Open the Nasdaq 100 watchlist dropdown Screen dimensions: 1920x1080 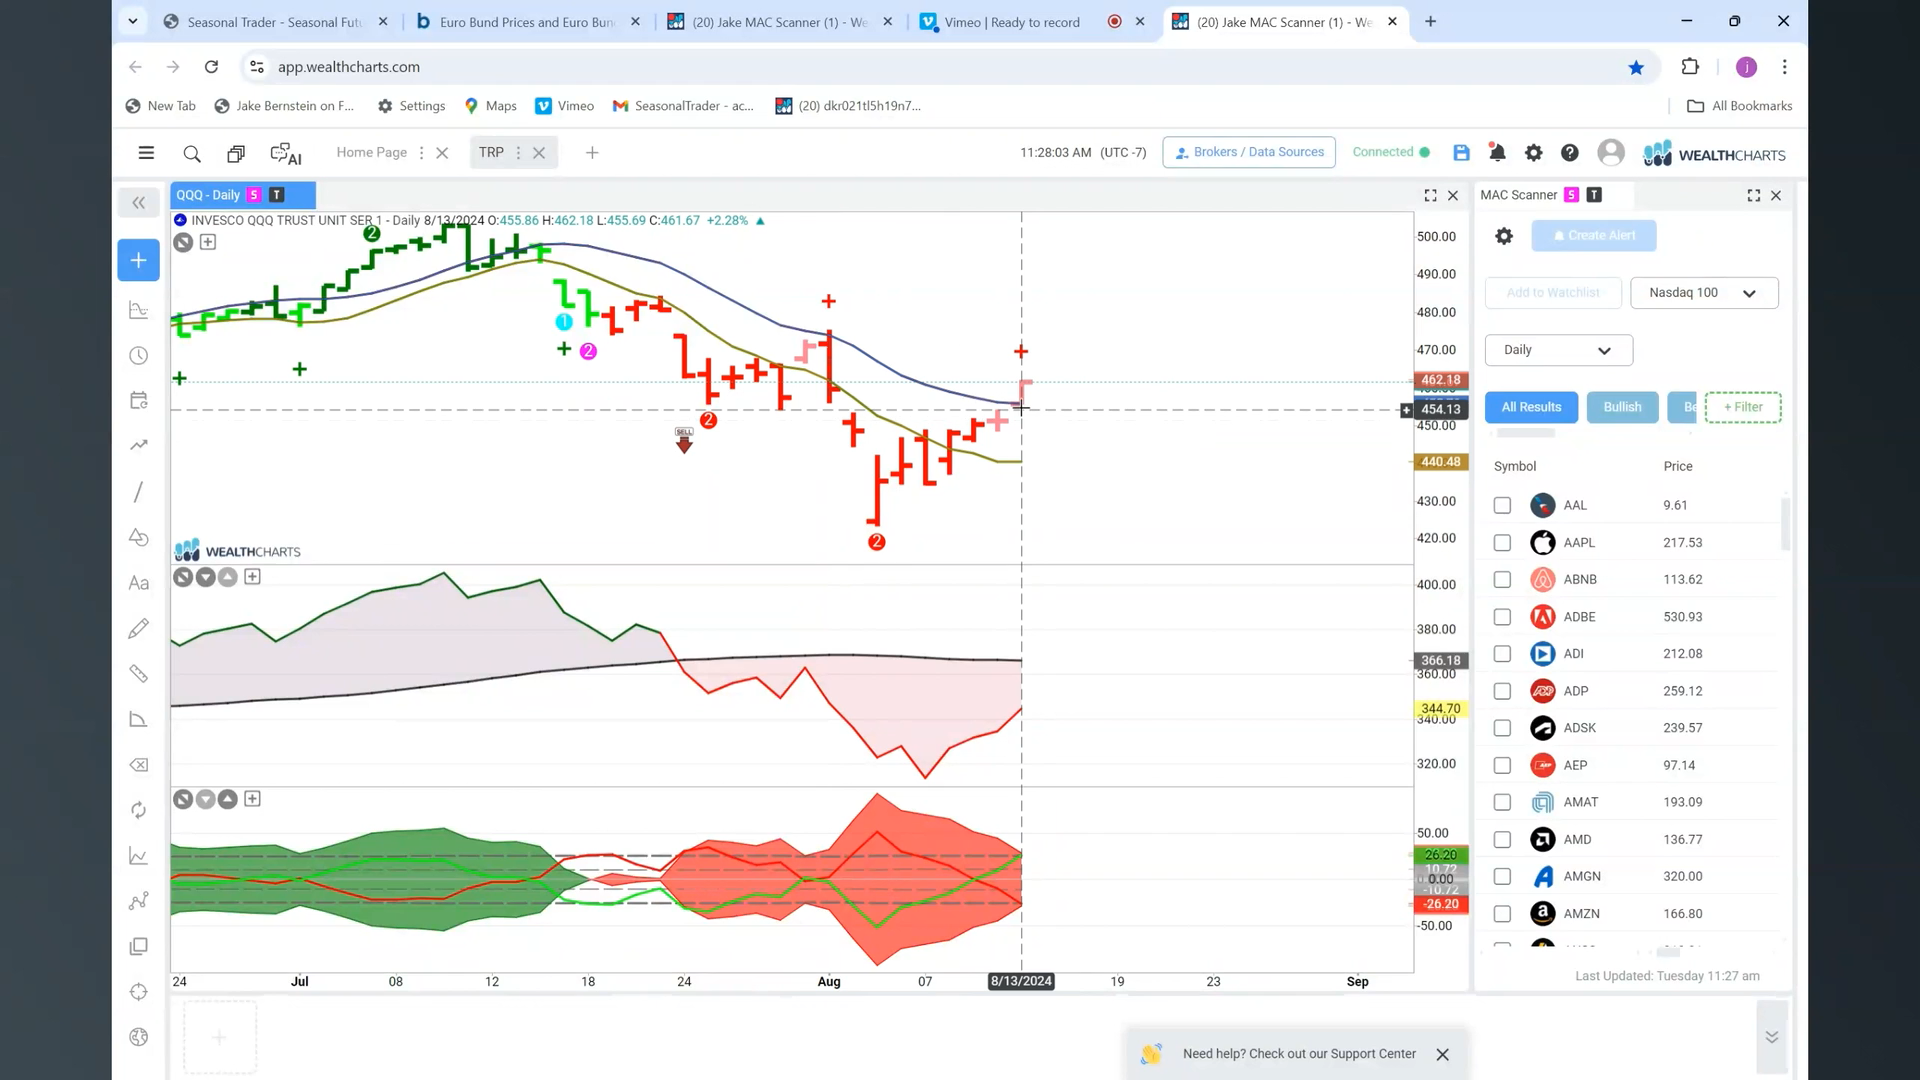[1704, 293]
